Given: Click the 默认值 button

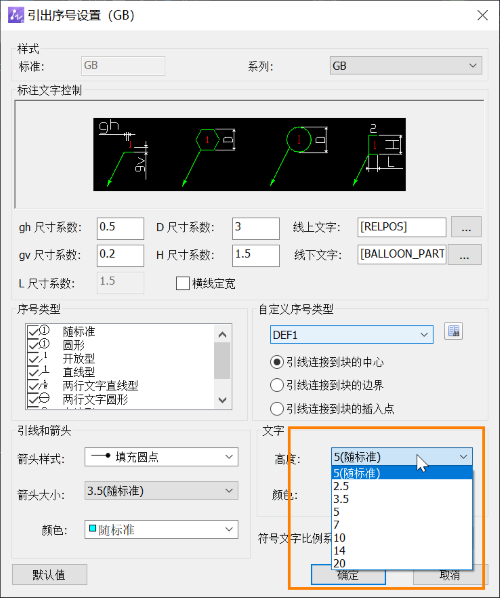Looking at the screenshot, I should 50,574.
